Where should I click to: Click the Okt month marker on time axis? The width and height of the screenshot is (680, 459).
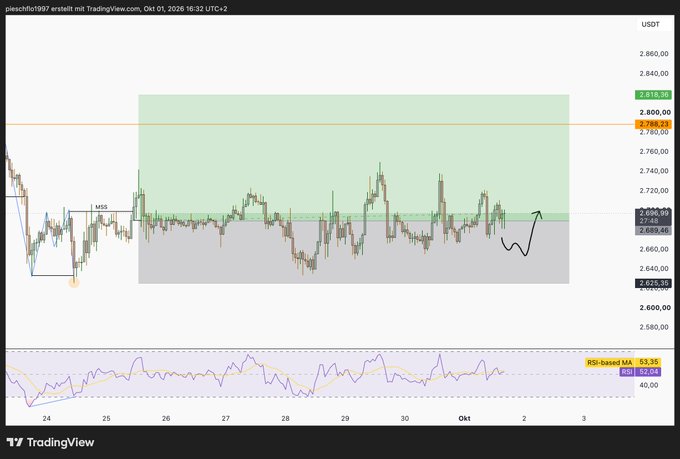[464, 419]
